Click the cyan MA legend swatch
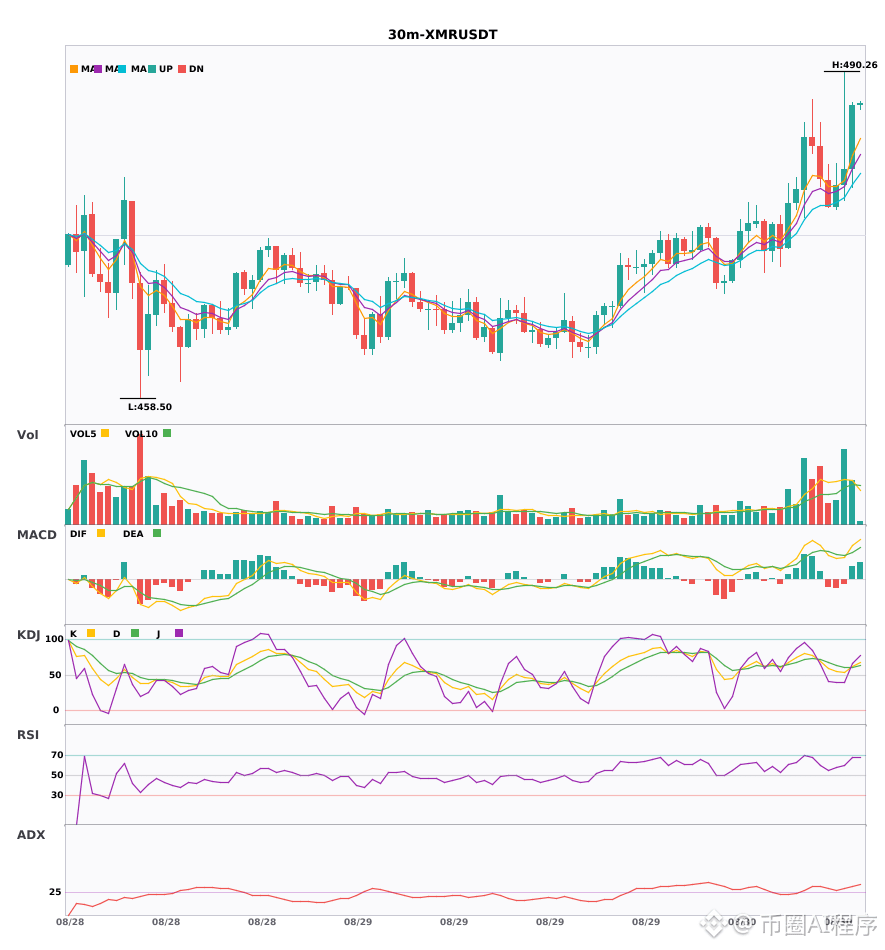This screenshot has height=950, width=885. point(122,69)
